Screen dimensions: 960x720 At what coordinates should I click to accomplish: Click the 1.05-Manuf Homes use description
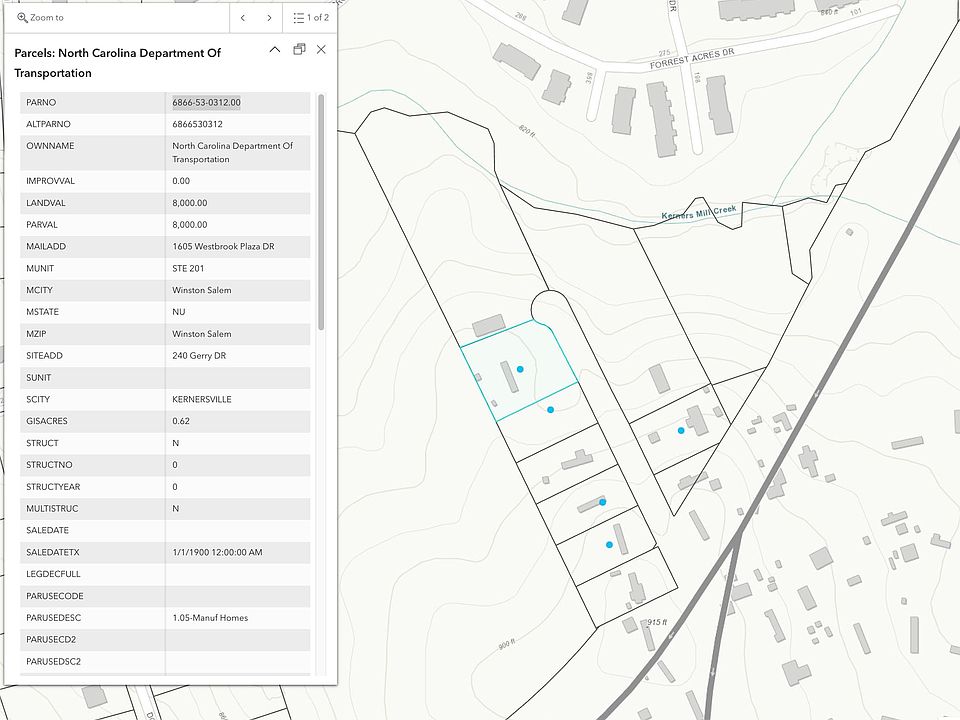click(x=210, y=618)
